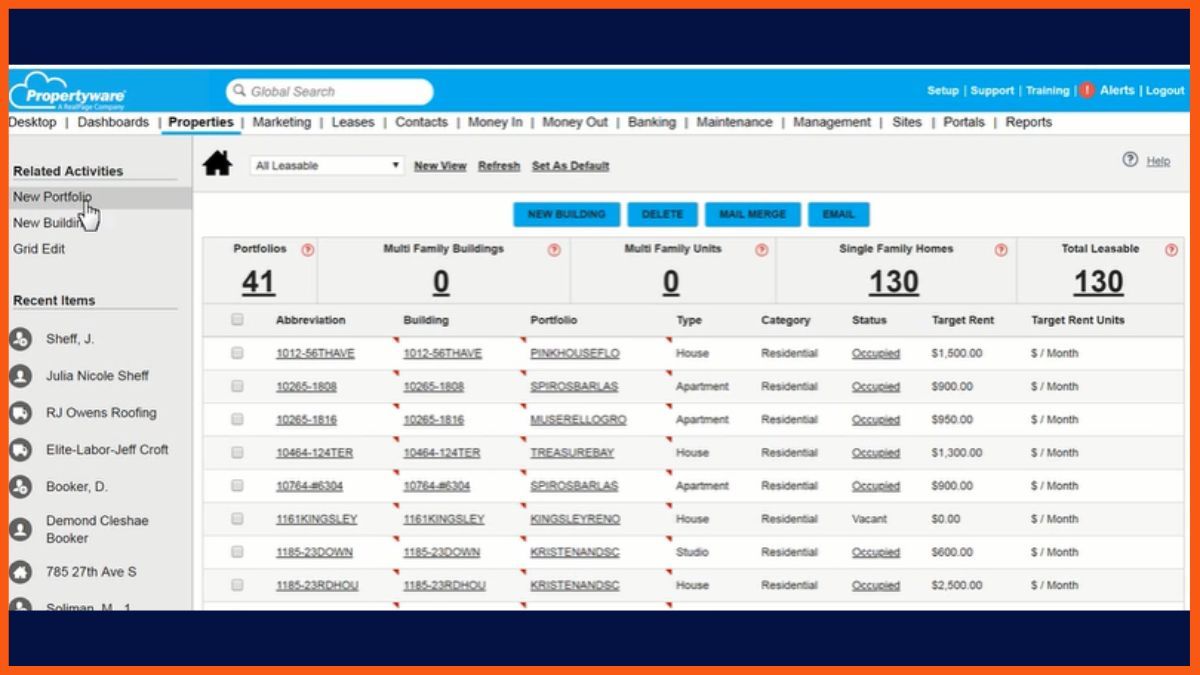Click into the Global Search field

330,92
